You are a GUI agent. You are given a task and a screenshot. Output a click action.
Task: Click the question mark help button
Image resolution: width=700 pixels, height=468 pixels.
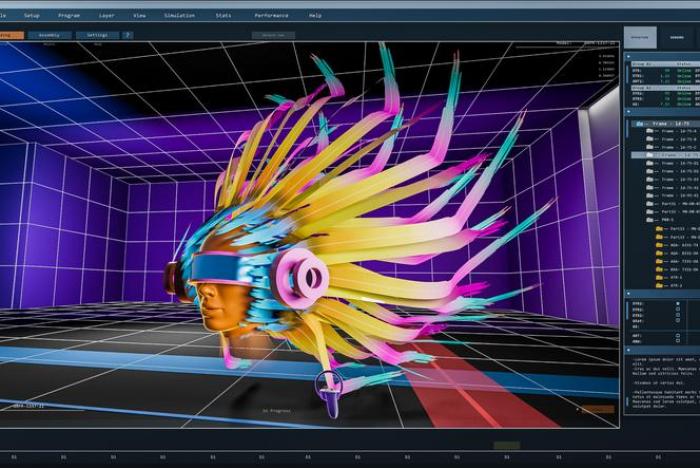tap(126, 35)
